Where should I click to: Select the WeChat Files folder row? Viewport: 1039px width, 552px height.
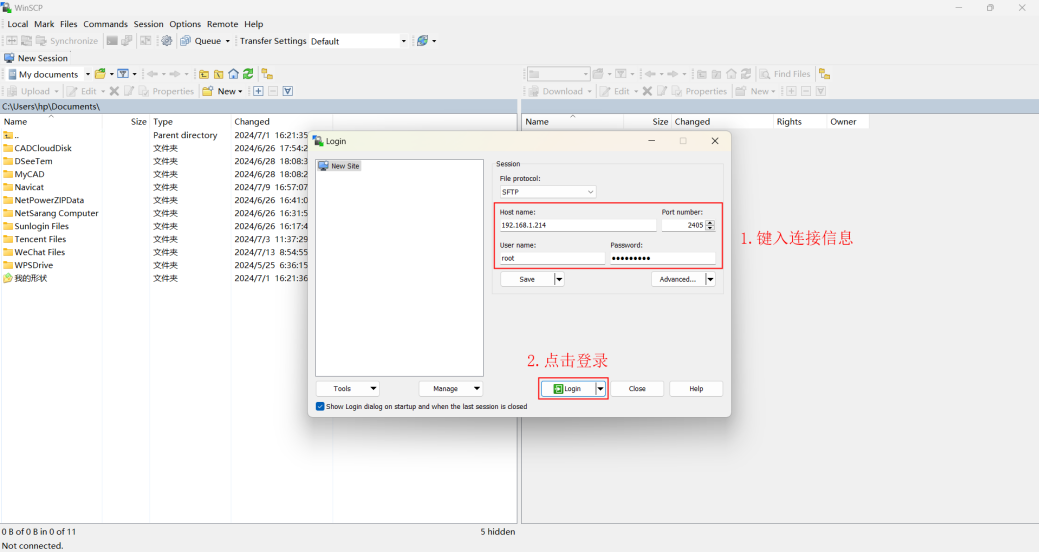point(40,252)
